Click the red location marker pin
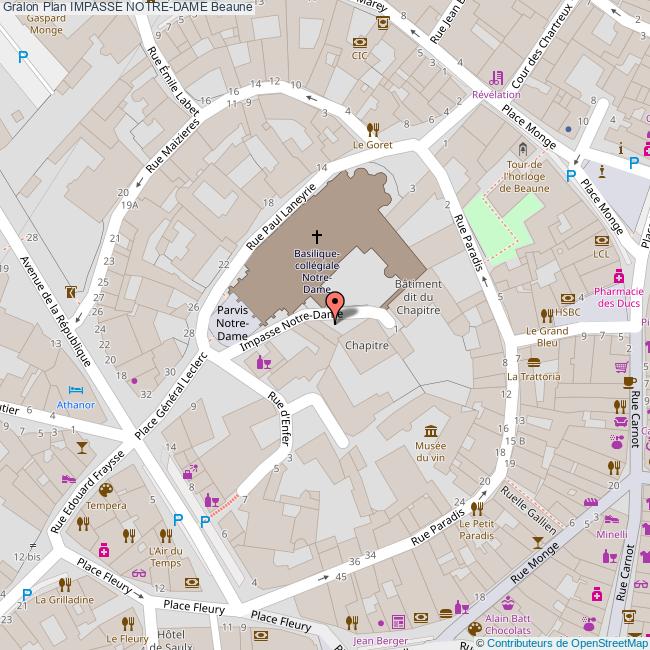This screenshot has width=650, height=650. 336,305
